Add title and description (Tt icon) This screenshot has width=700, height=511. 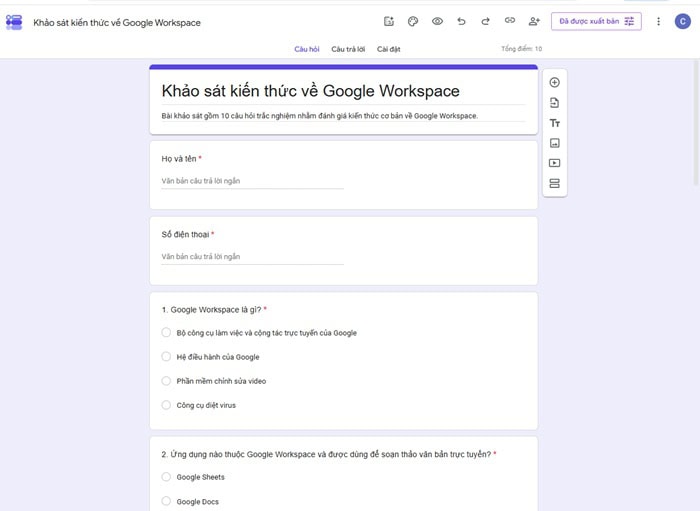point(554,123)
